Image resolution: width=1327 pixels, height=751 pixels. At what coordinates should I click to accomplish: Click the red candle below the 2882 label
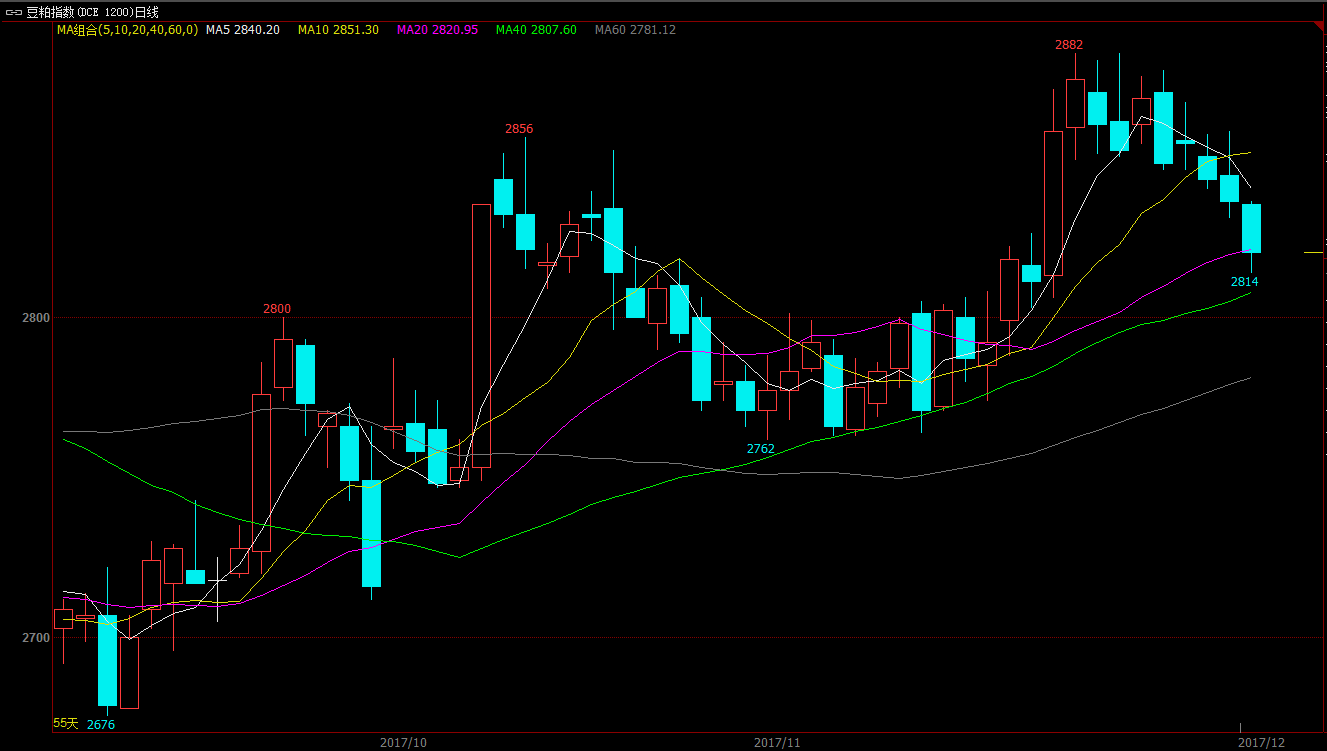pyautogui.click(x=1075, y=103)
